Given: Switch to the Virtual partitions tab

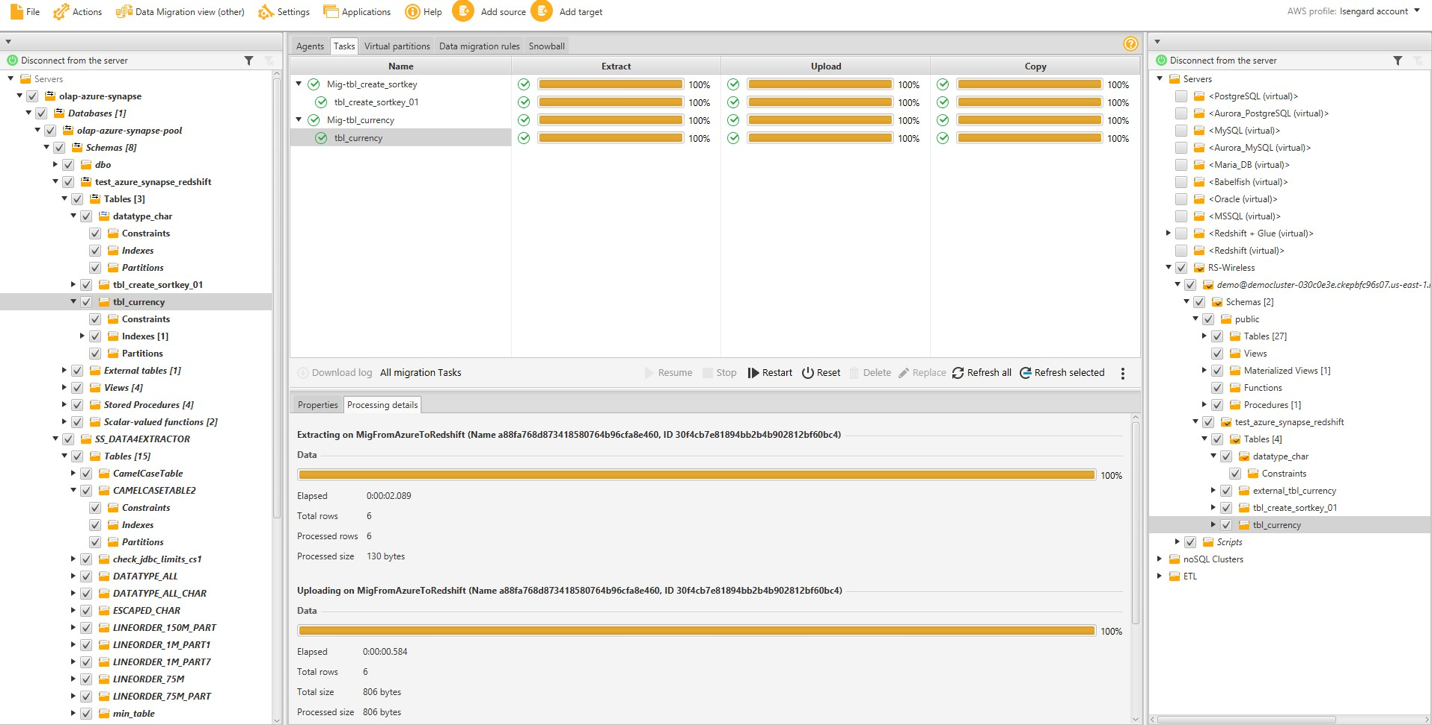Looking at the screenshot, I should point(397,46).
